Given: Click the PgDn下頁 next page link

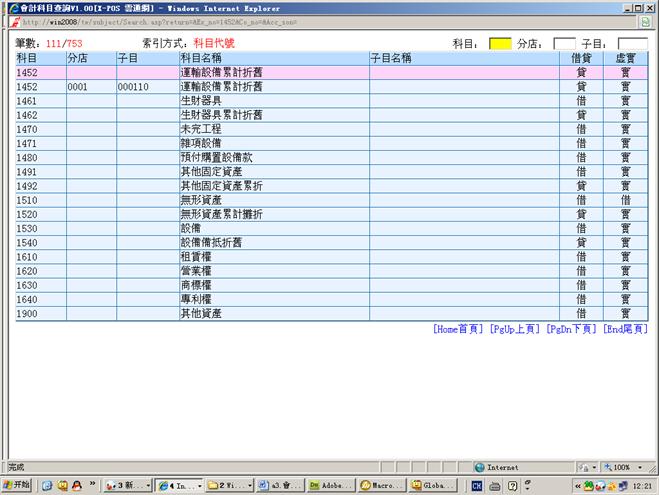Looking at the screenshot, I should point(571,329).
